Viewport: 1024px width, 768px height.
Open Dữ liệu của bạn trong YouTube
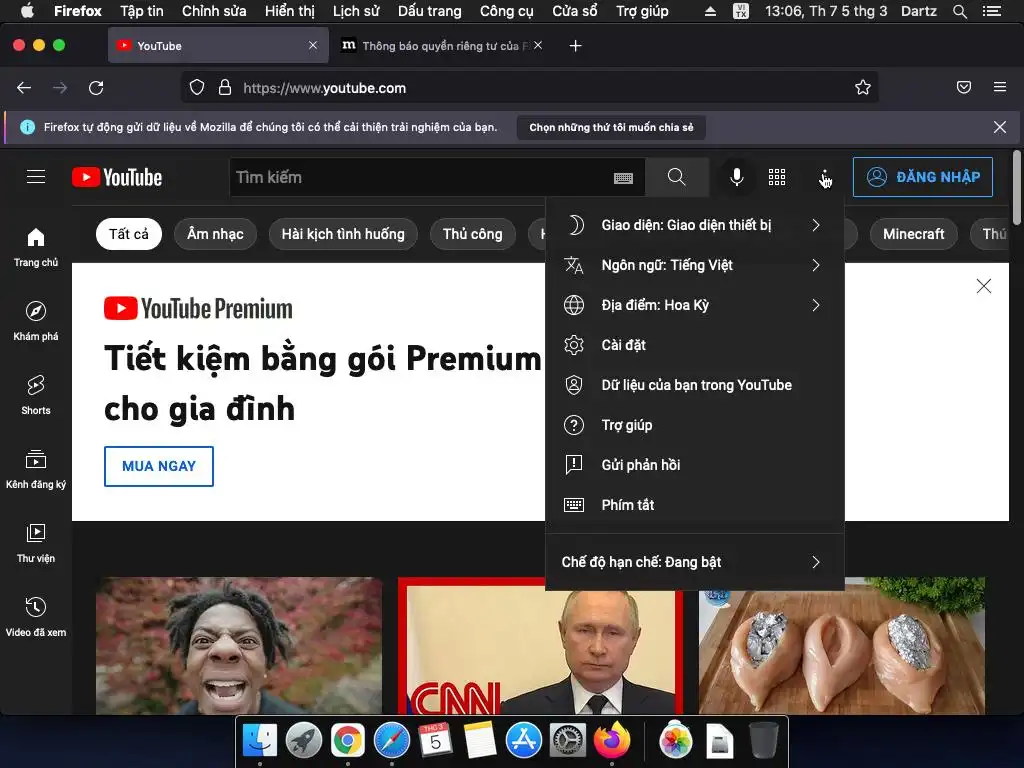[695, 385]
